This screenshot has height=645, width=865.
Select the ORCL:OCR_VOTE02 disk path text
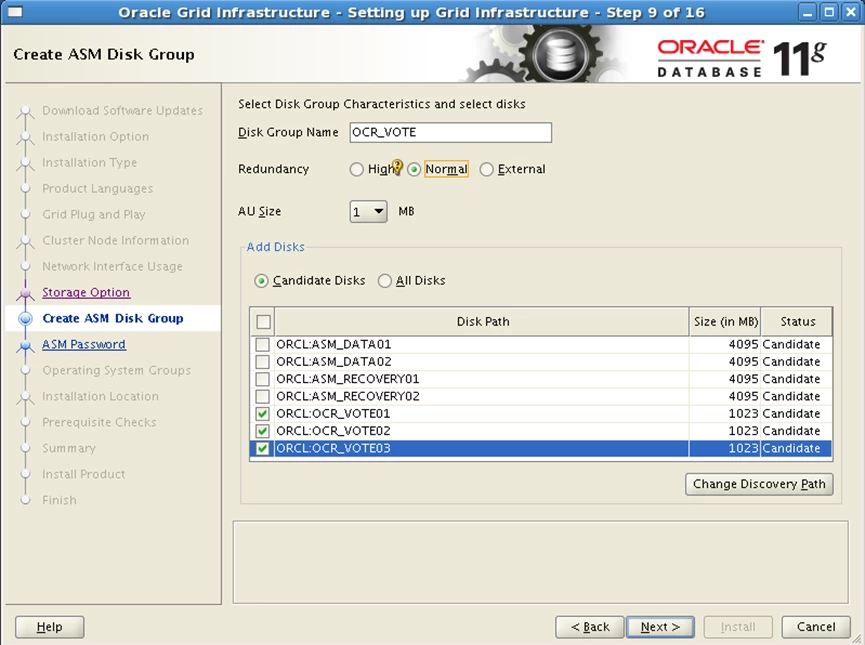pyautogui.click(x=333, y=431)
